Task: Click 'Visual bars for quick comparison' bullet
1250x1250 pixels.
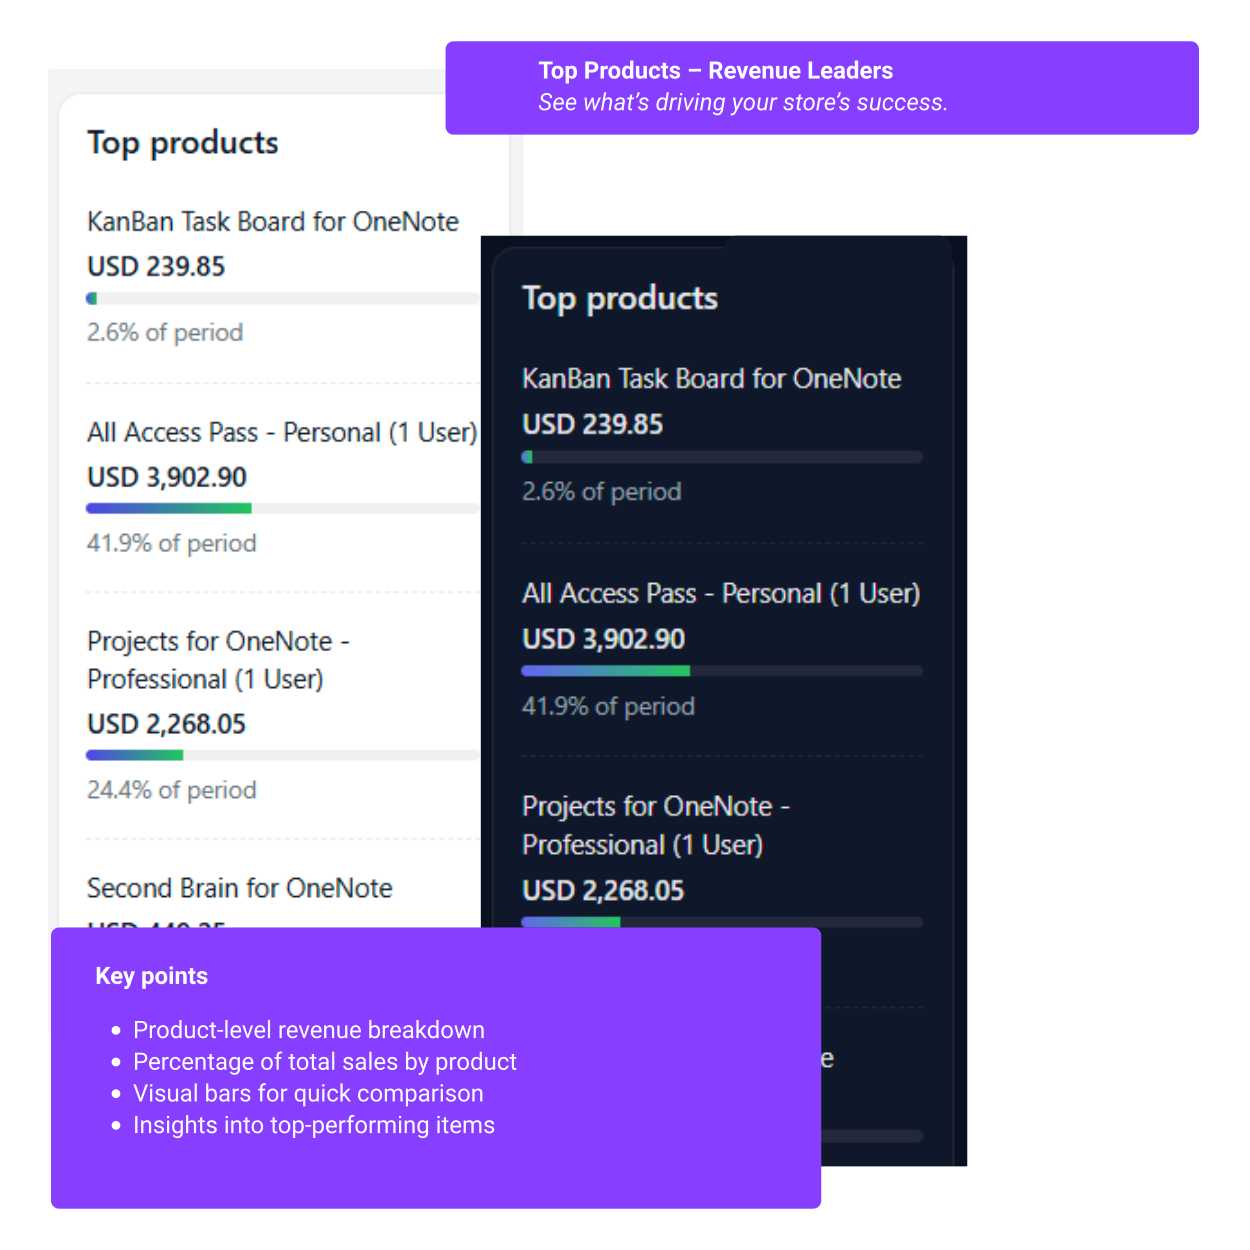Action: pyautogui.click(x=308, y=1093)
